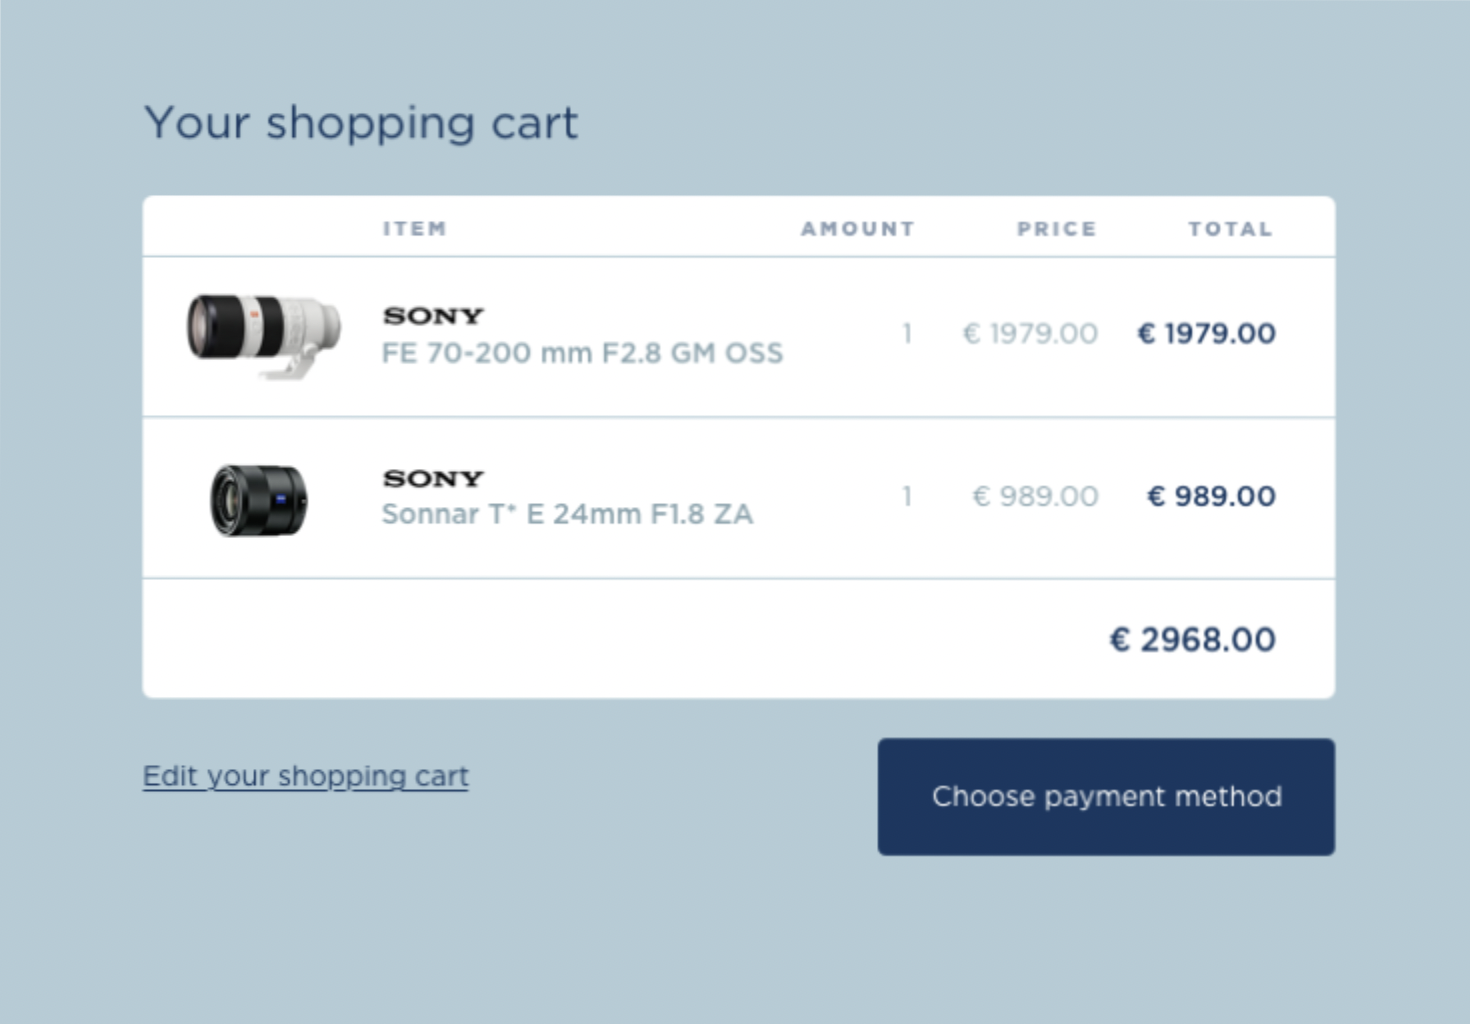1470x1024 pixels.
Task: Click the Choose payment method button
Action: coord(1106,796)
